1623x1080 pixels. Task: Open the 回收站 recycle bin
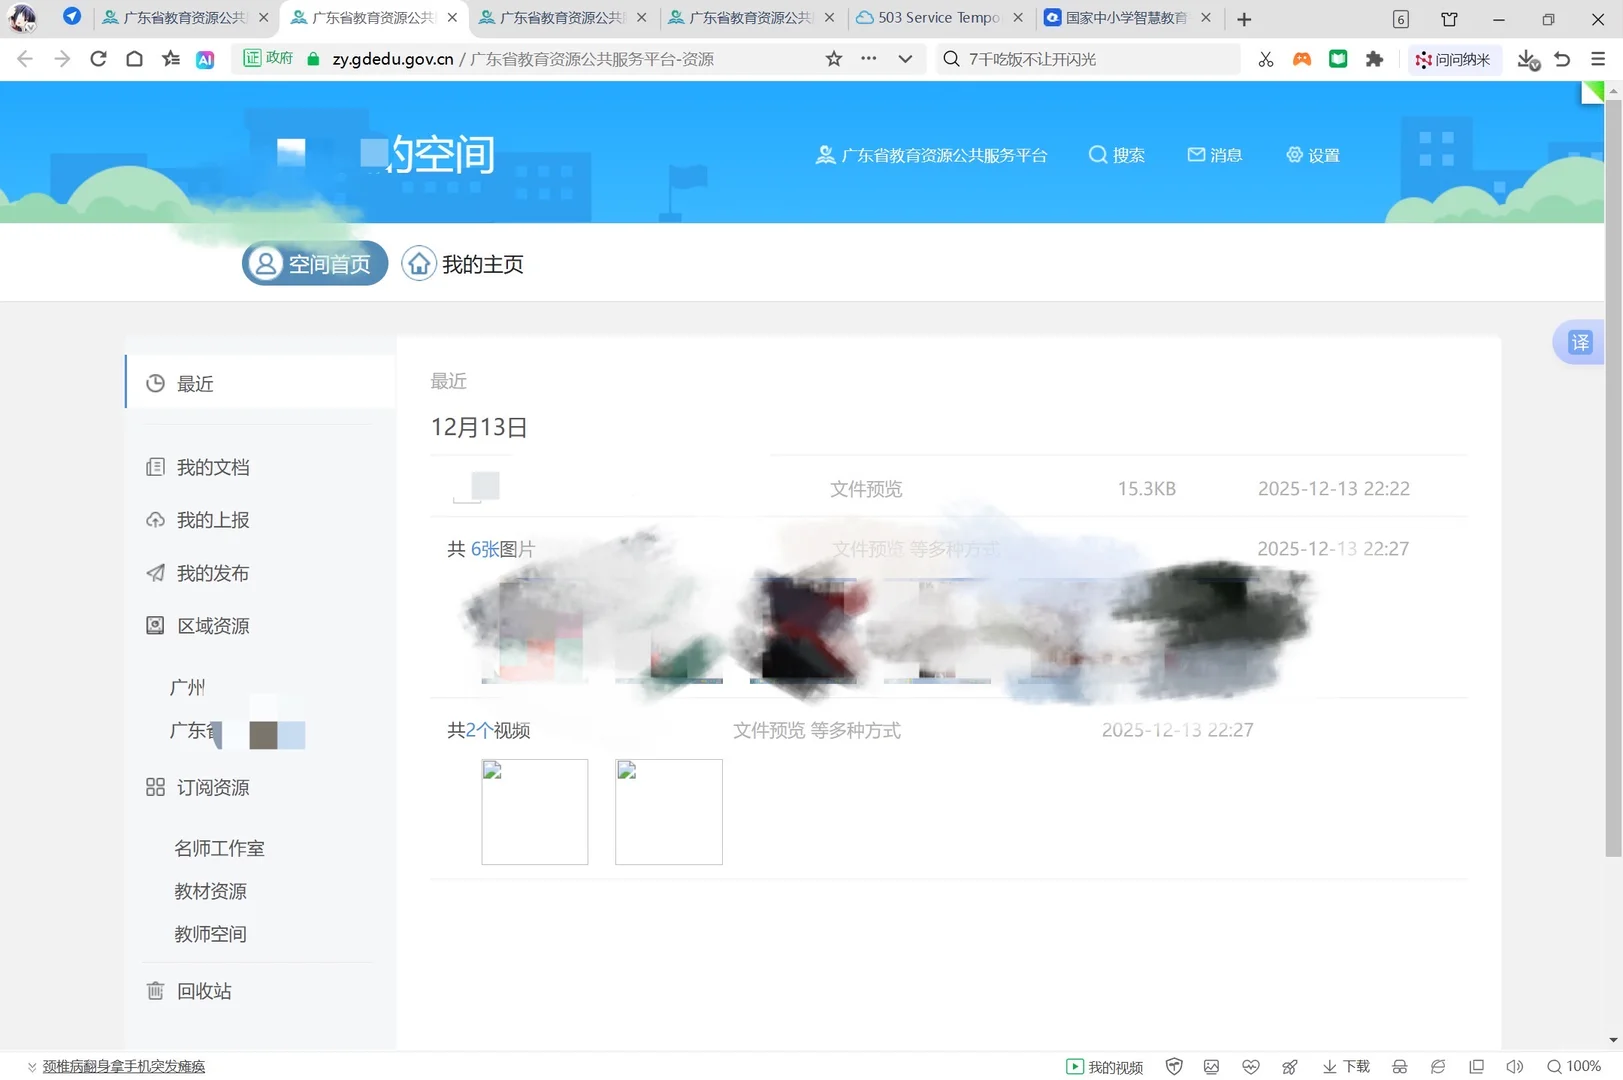pos(203,991)
